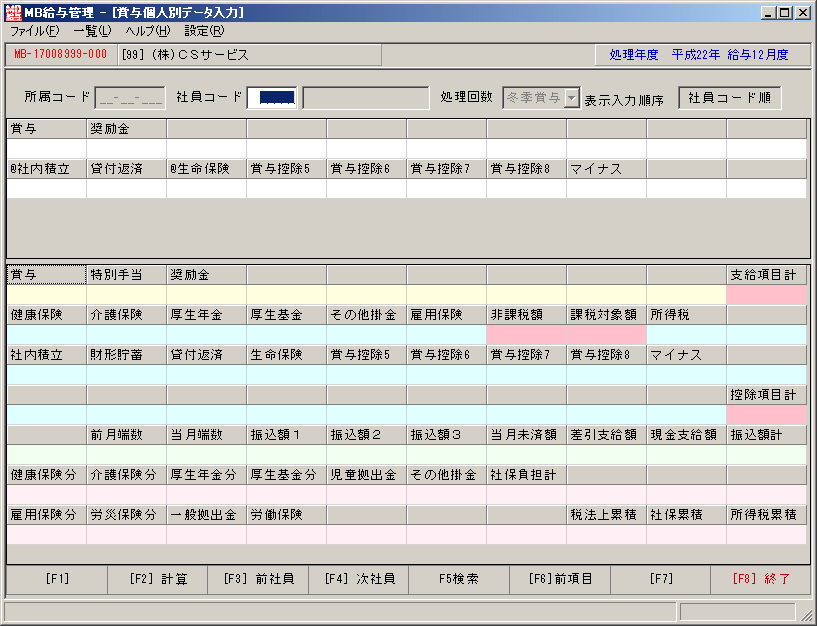The height and width of the screenshot is (626, 817).
Task: Click the 課税対象額 column header
Action: click(606, 315)
